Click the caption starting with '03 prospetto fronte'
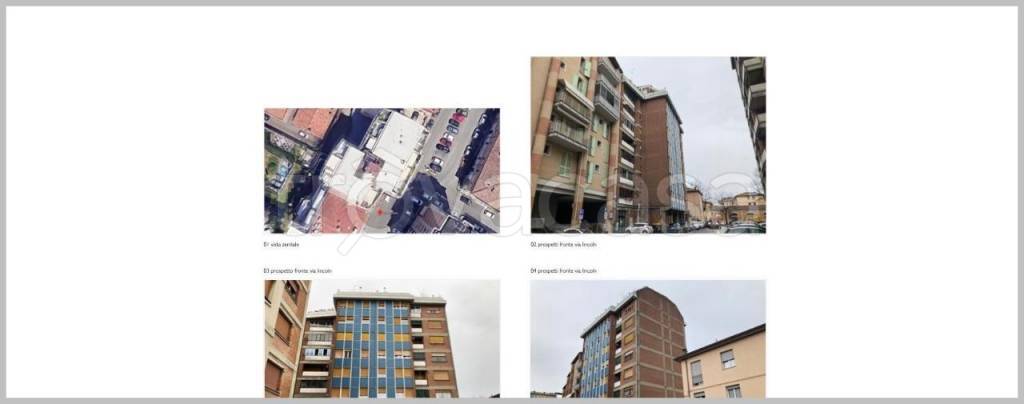 (x=297, y=271)
